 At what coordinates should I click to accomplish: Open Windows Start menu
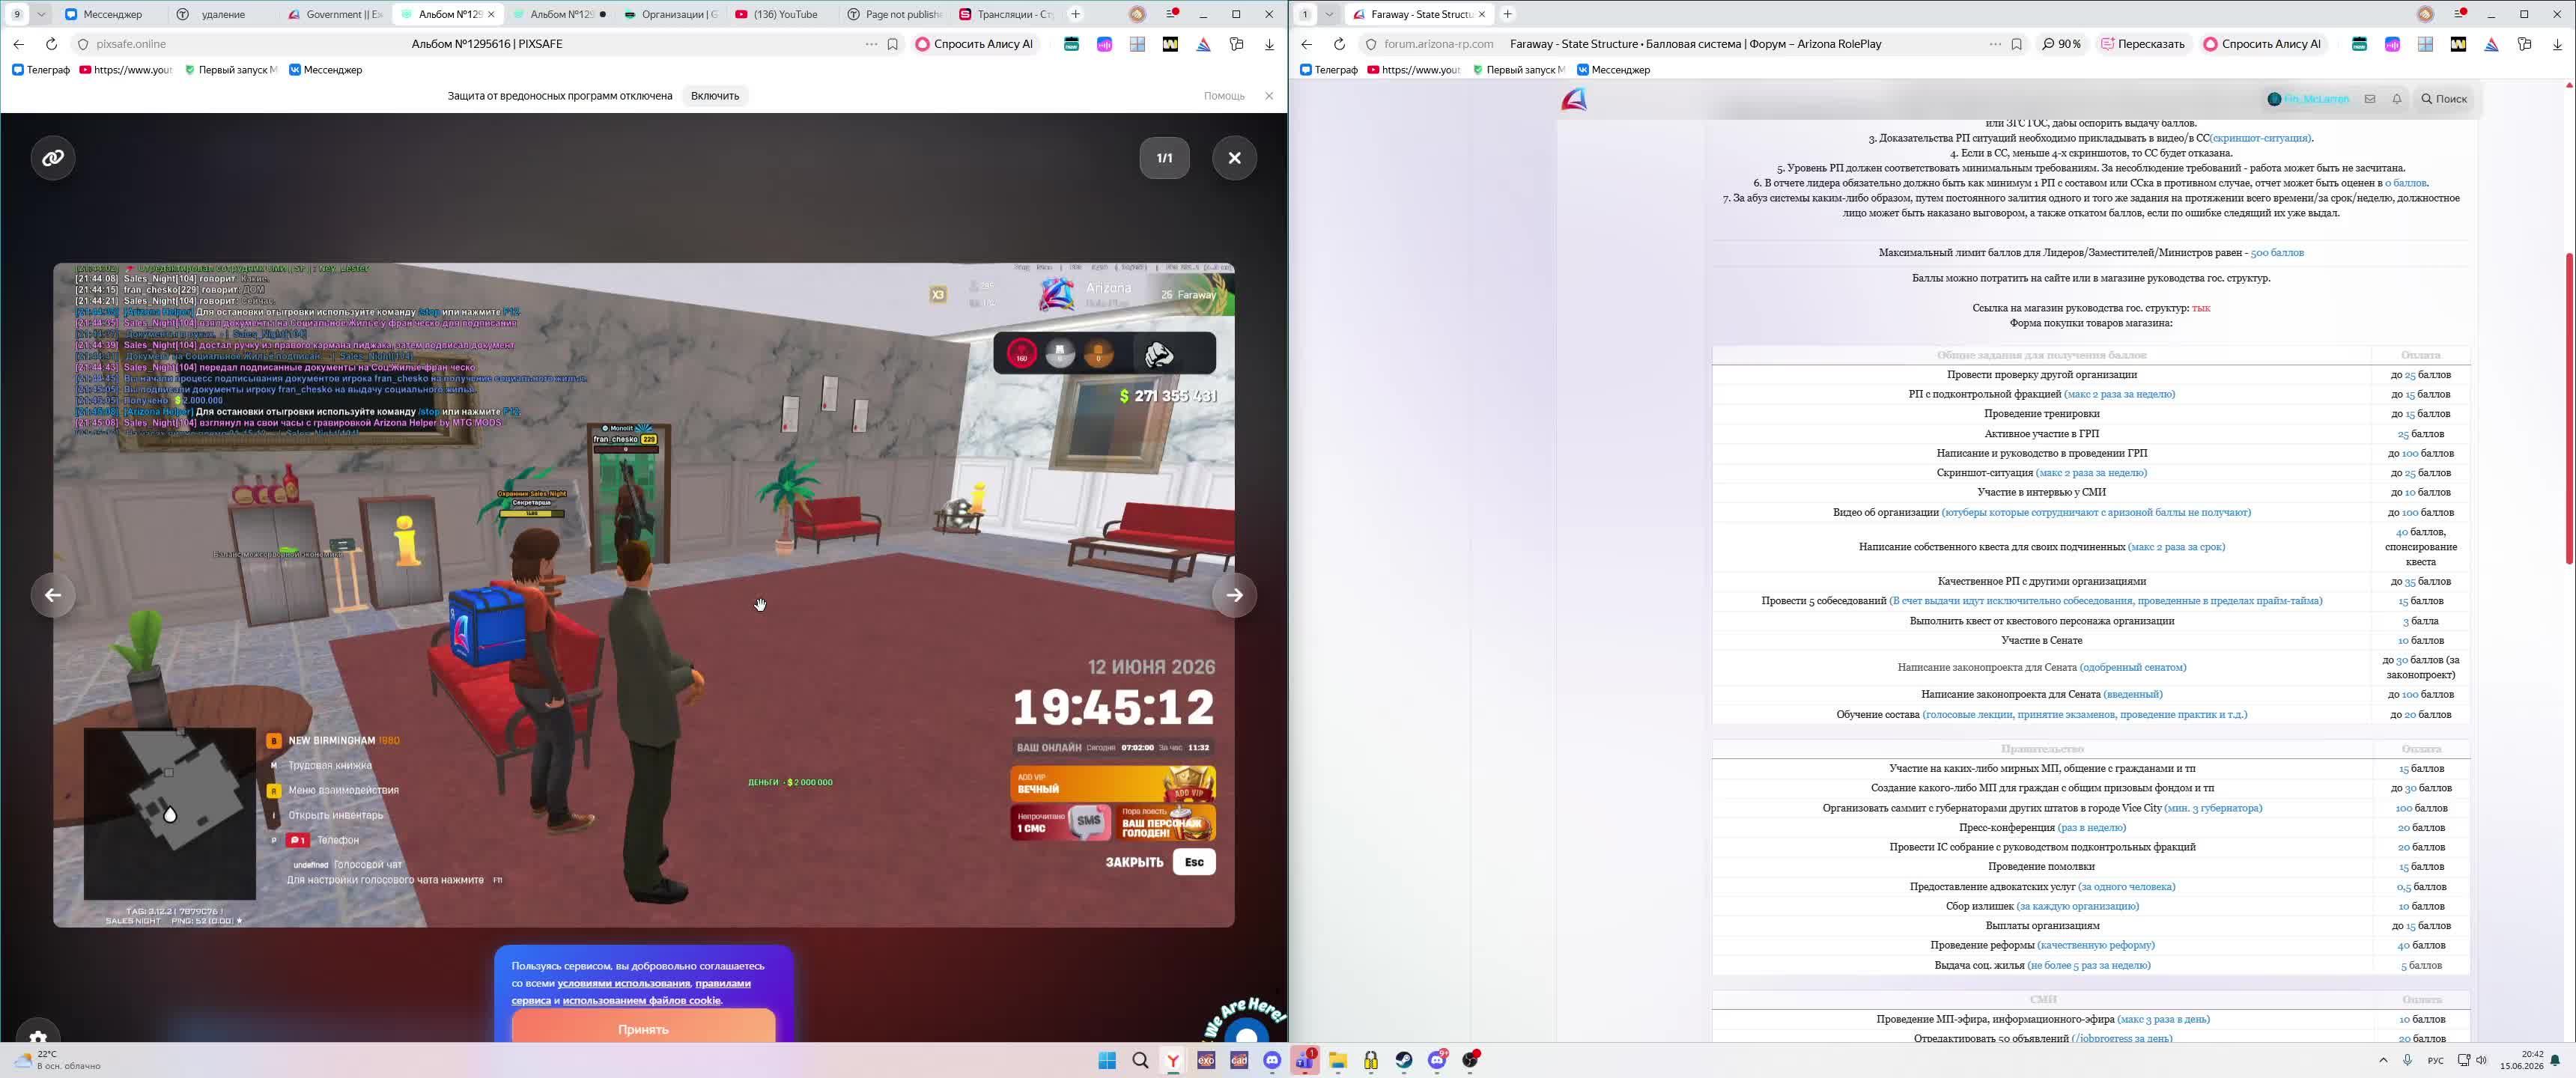coord(1107,1060)
